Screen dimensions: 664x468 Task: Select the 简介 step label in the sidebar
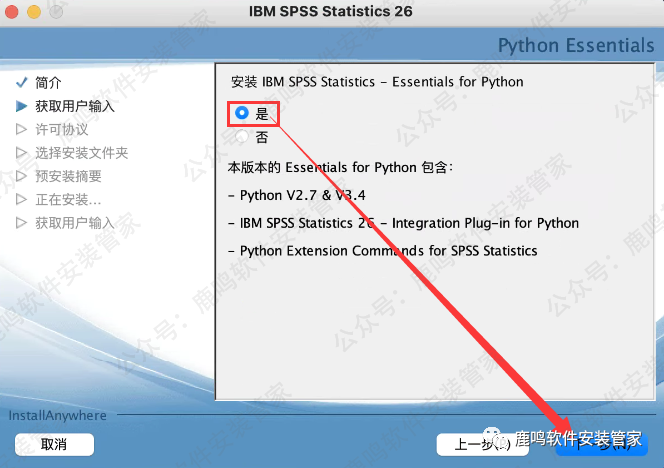coord(48,82)
